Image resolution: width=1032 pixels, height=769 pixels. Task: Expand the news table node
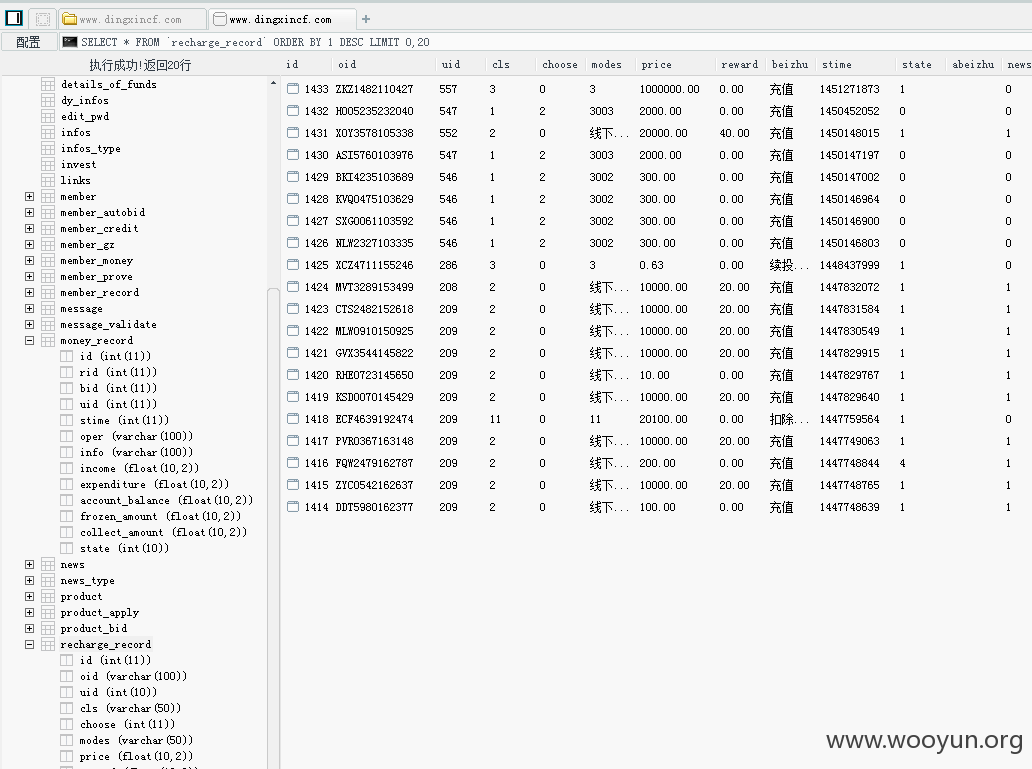tap(30, 564)
